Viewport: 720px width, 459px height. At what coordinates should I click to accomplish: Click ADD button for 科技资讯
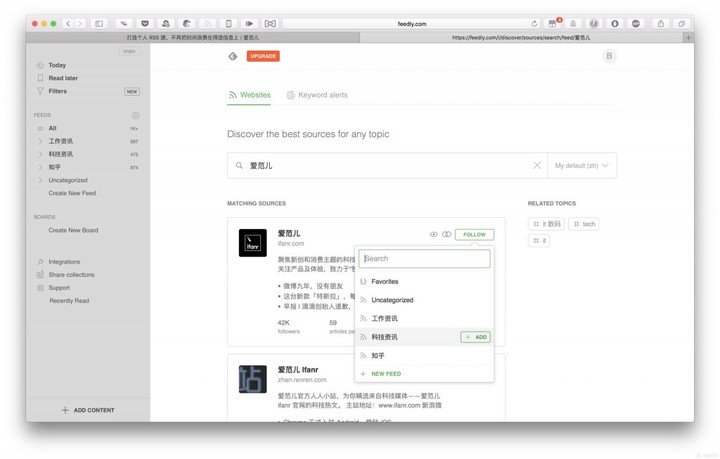pyautogui.click(x=475, y=337)
